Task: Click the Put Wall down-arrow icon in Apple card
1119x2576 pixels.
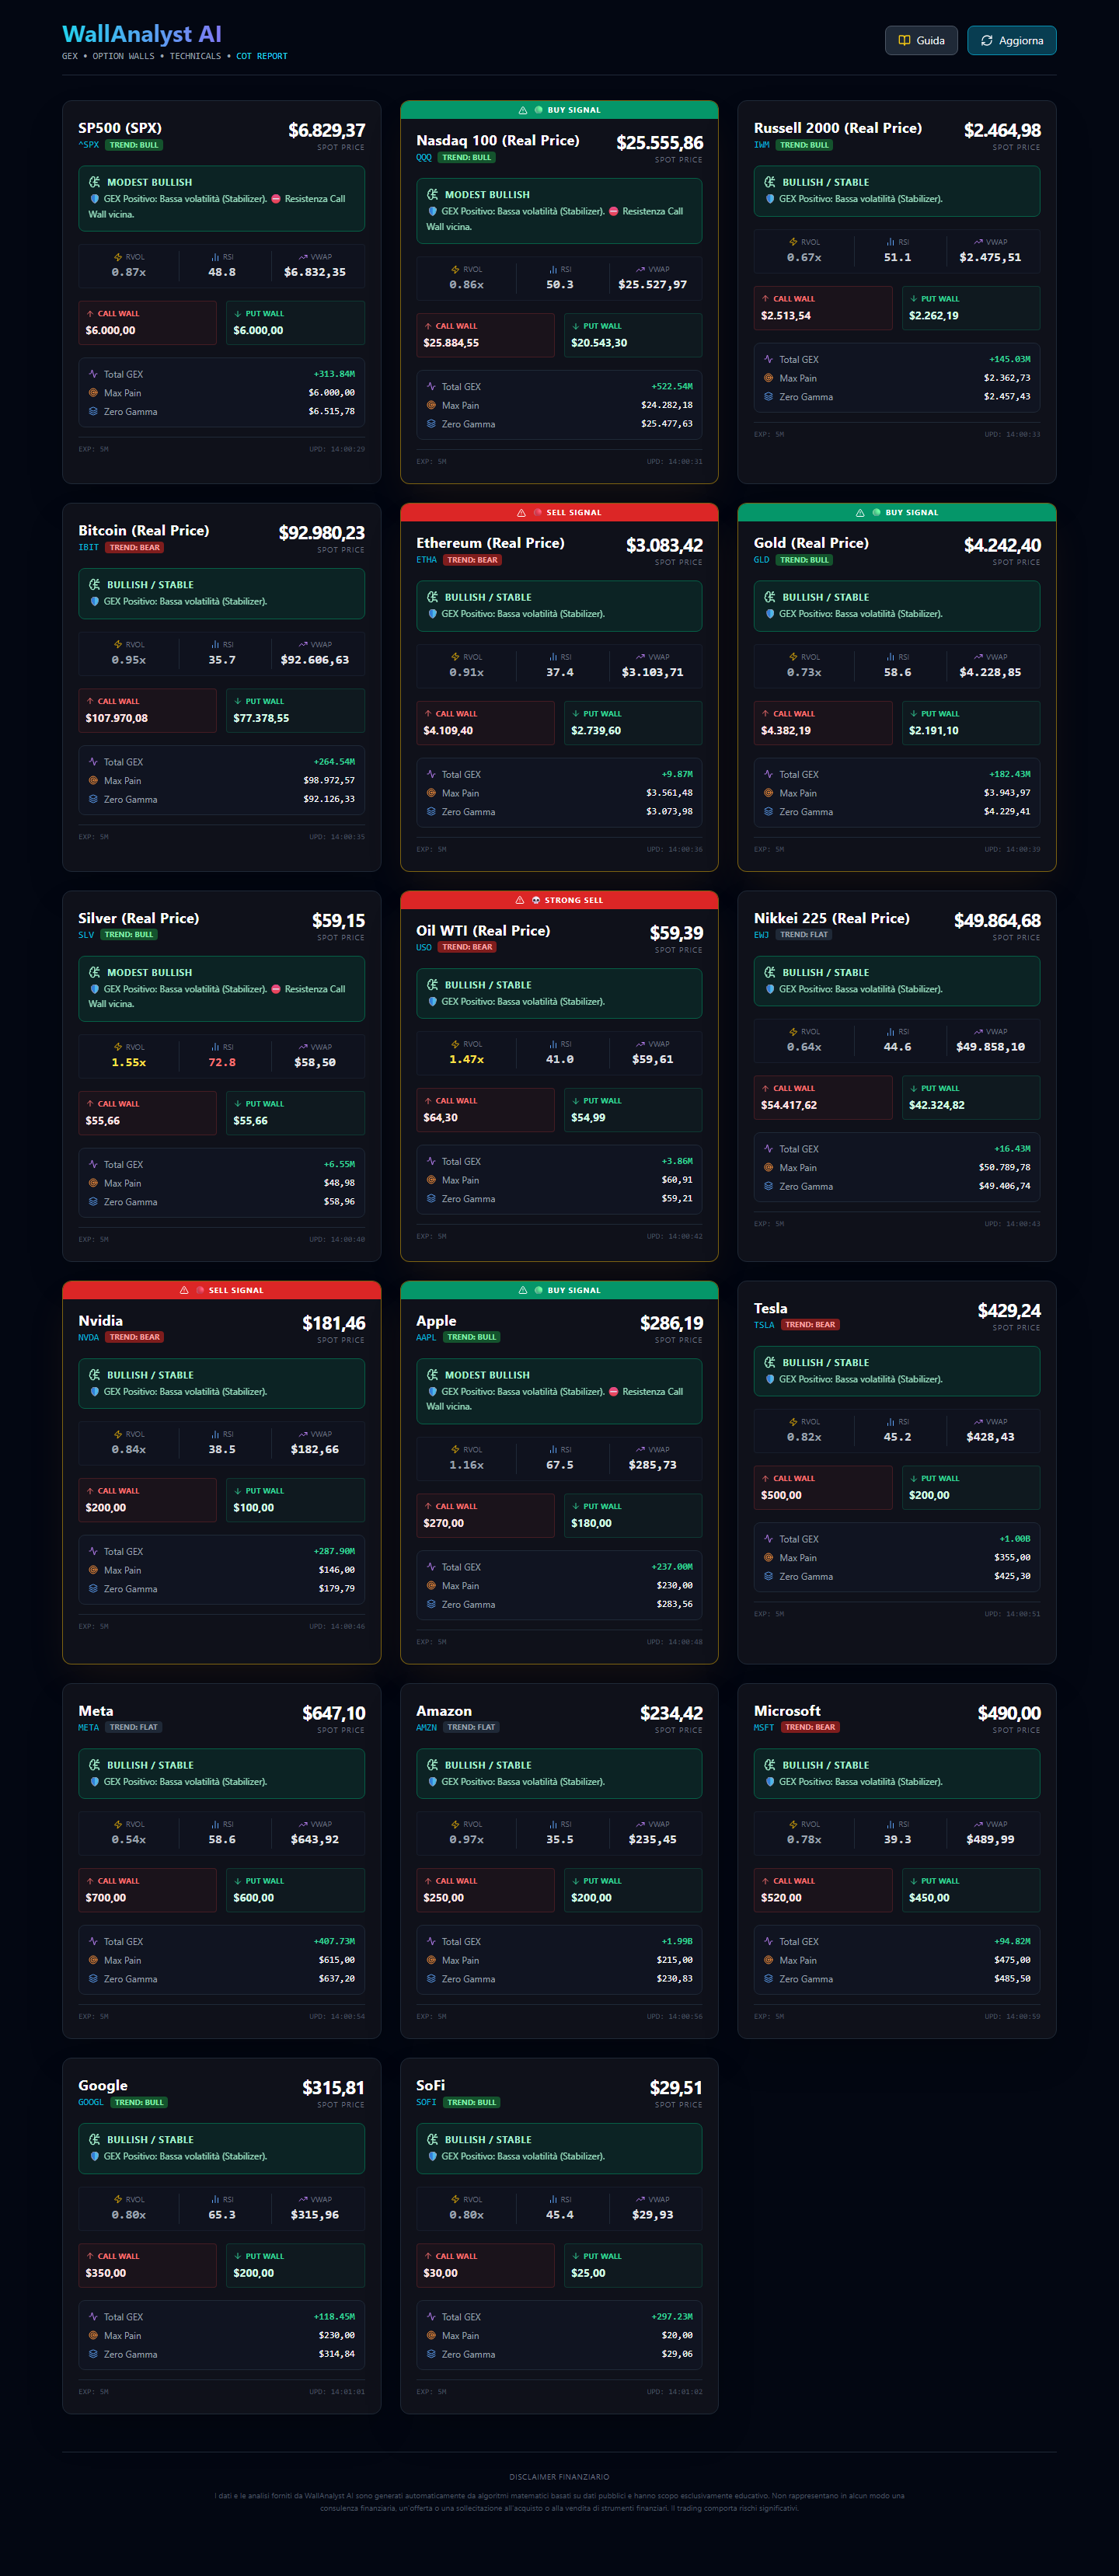Action: click(x=576, y=1506)
